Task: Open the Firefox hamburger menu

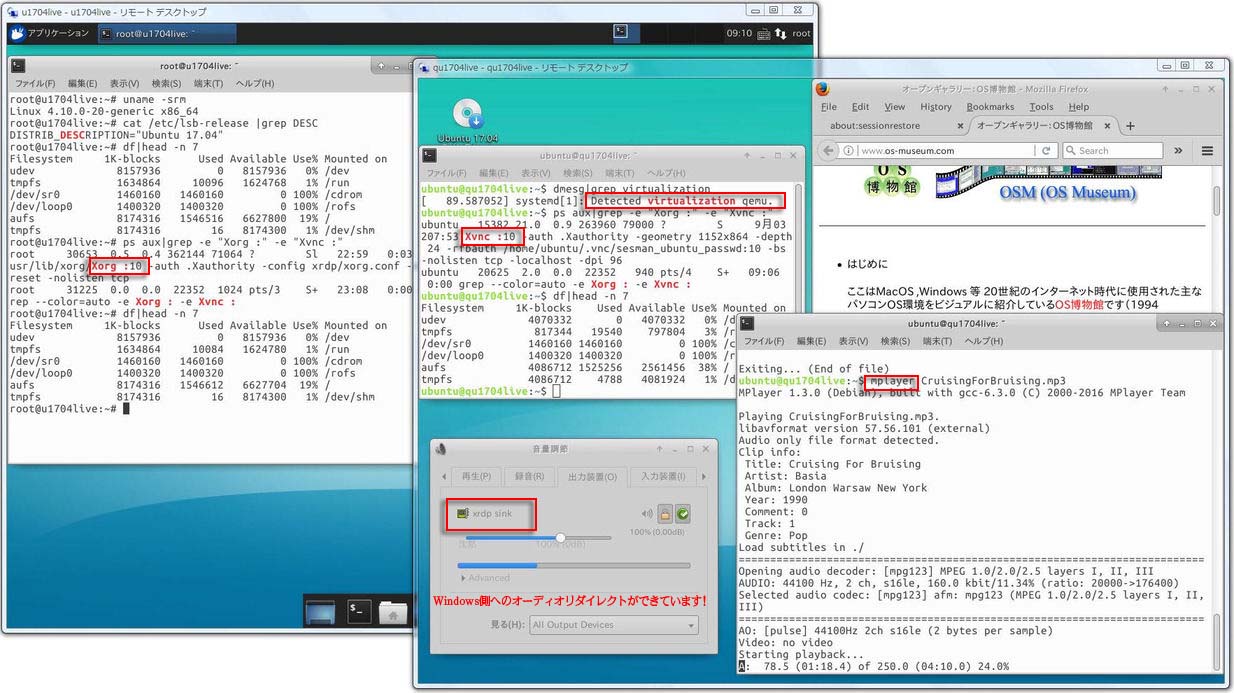Action: [x=1207, y=151]
